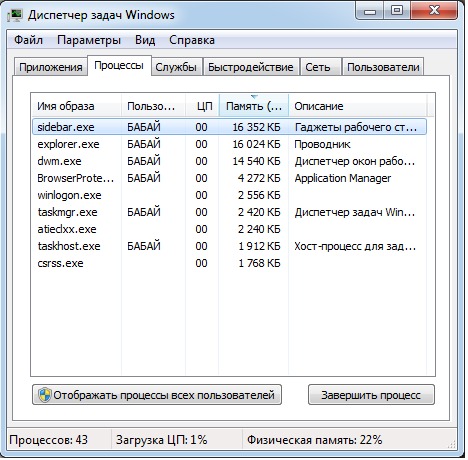The image size is (468, 460).
Task: Click the Завершить процесс button
Action: [371, 395]
